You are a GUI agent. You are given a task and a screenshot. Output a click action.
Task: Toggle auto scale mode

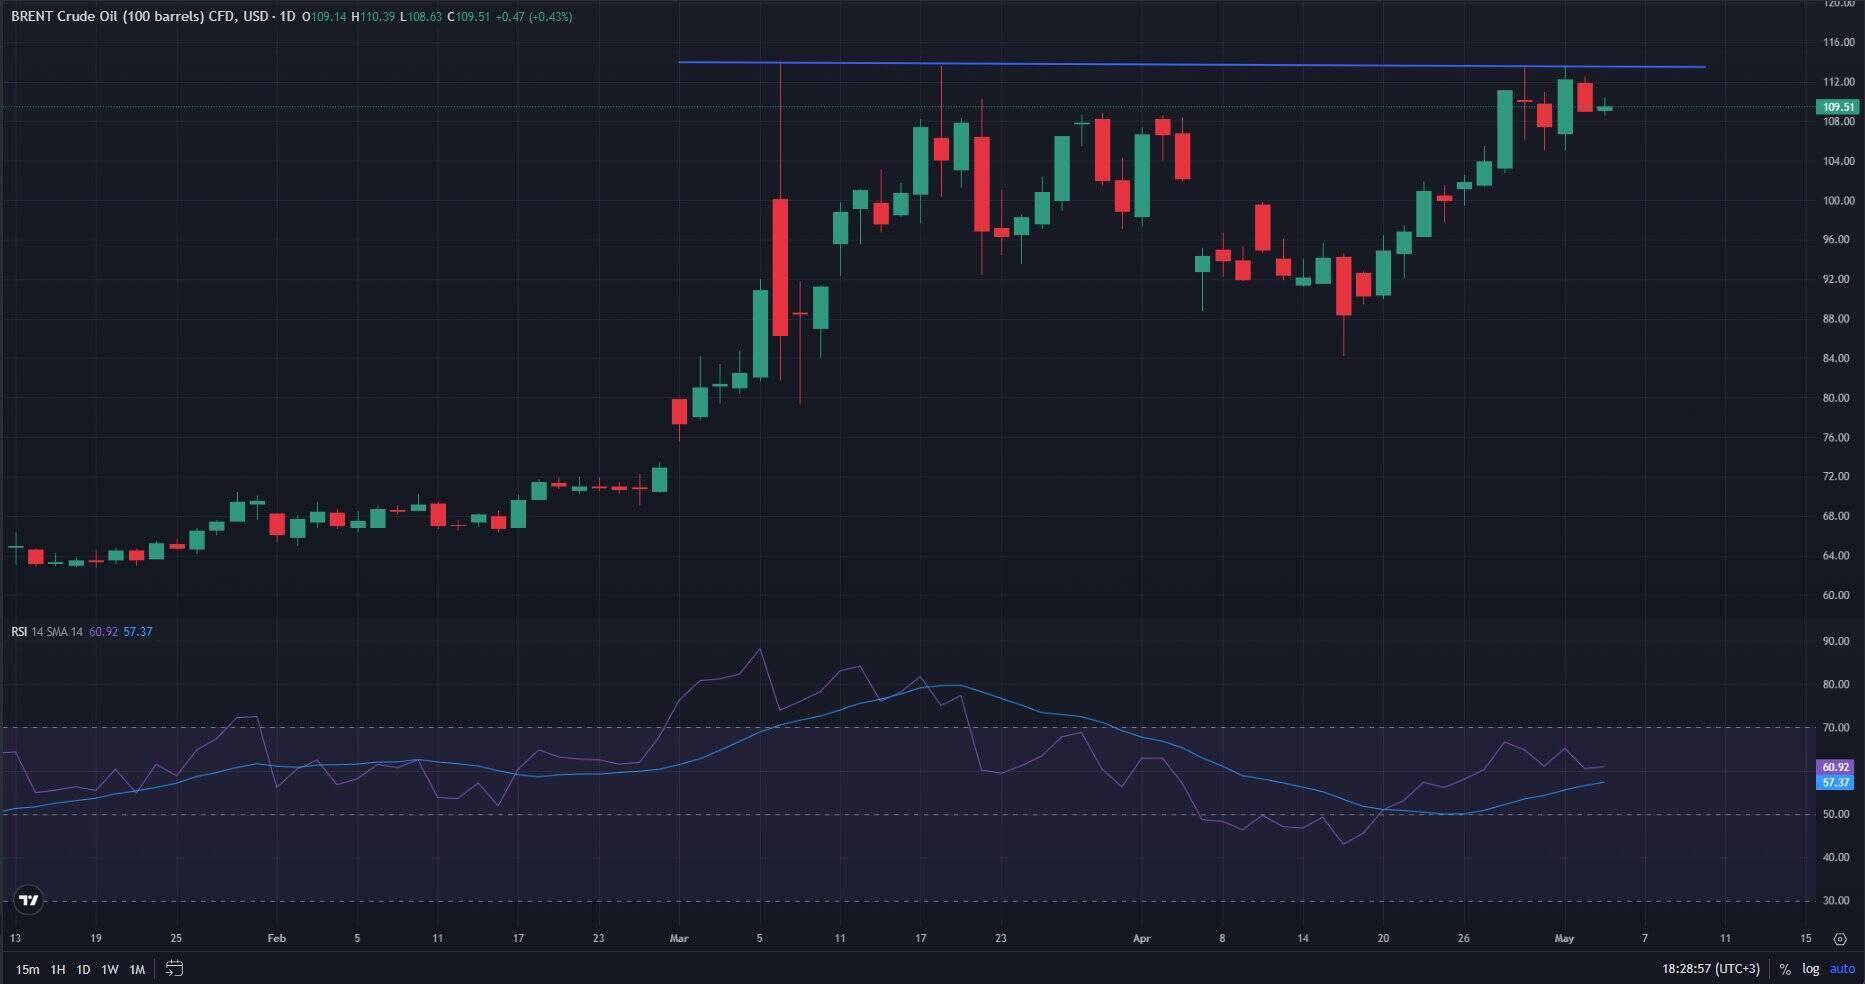pos(1841,969)
